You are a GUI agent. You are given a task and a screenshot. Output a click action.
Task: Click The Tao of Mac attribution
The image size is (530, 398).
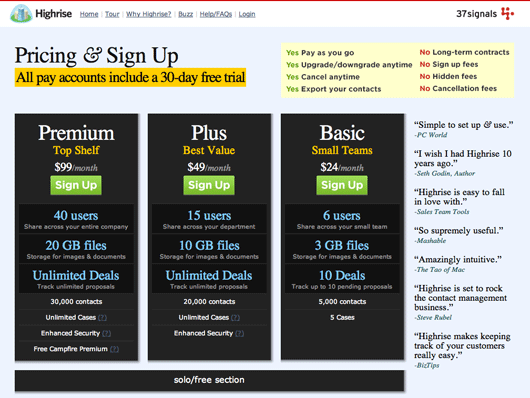pyautogui.click(x=440, y=270)
